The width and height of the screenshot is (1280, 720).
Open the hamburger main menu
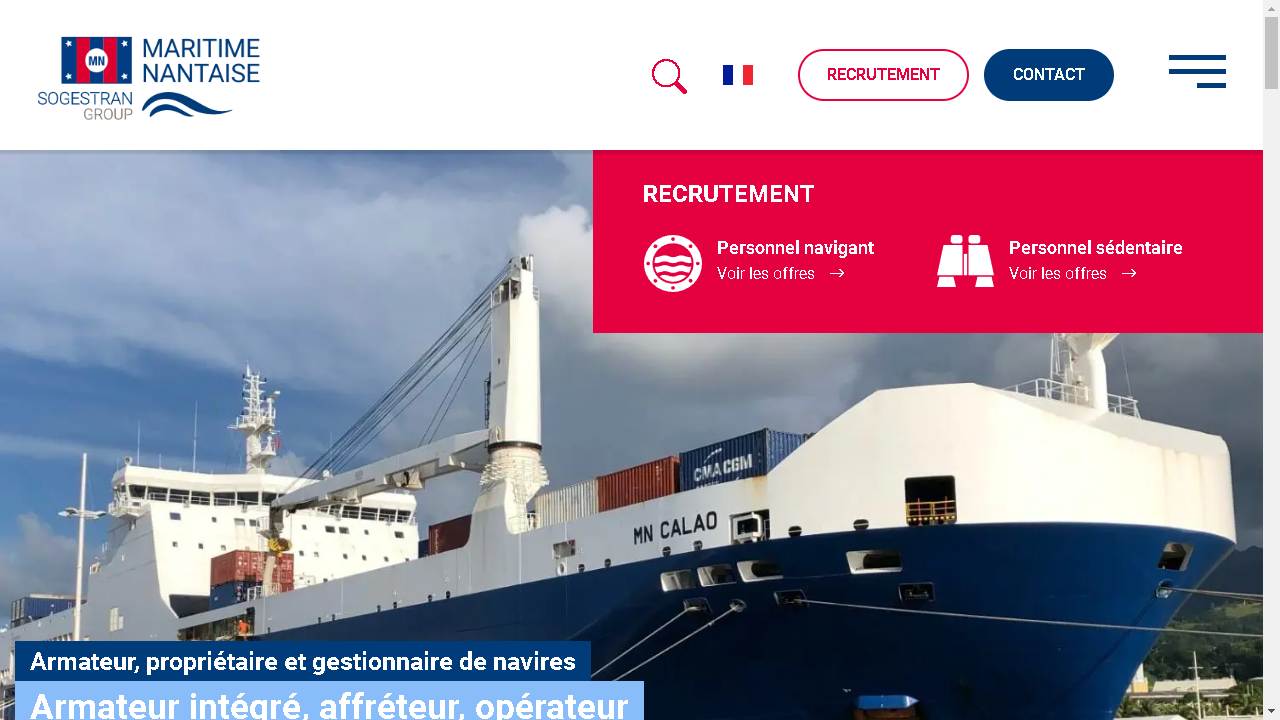click(1197, 71)
